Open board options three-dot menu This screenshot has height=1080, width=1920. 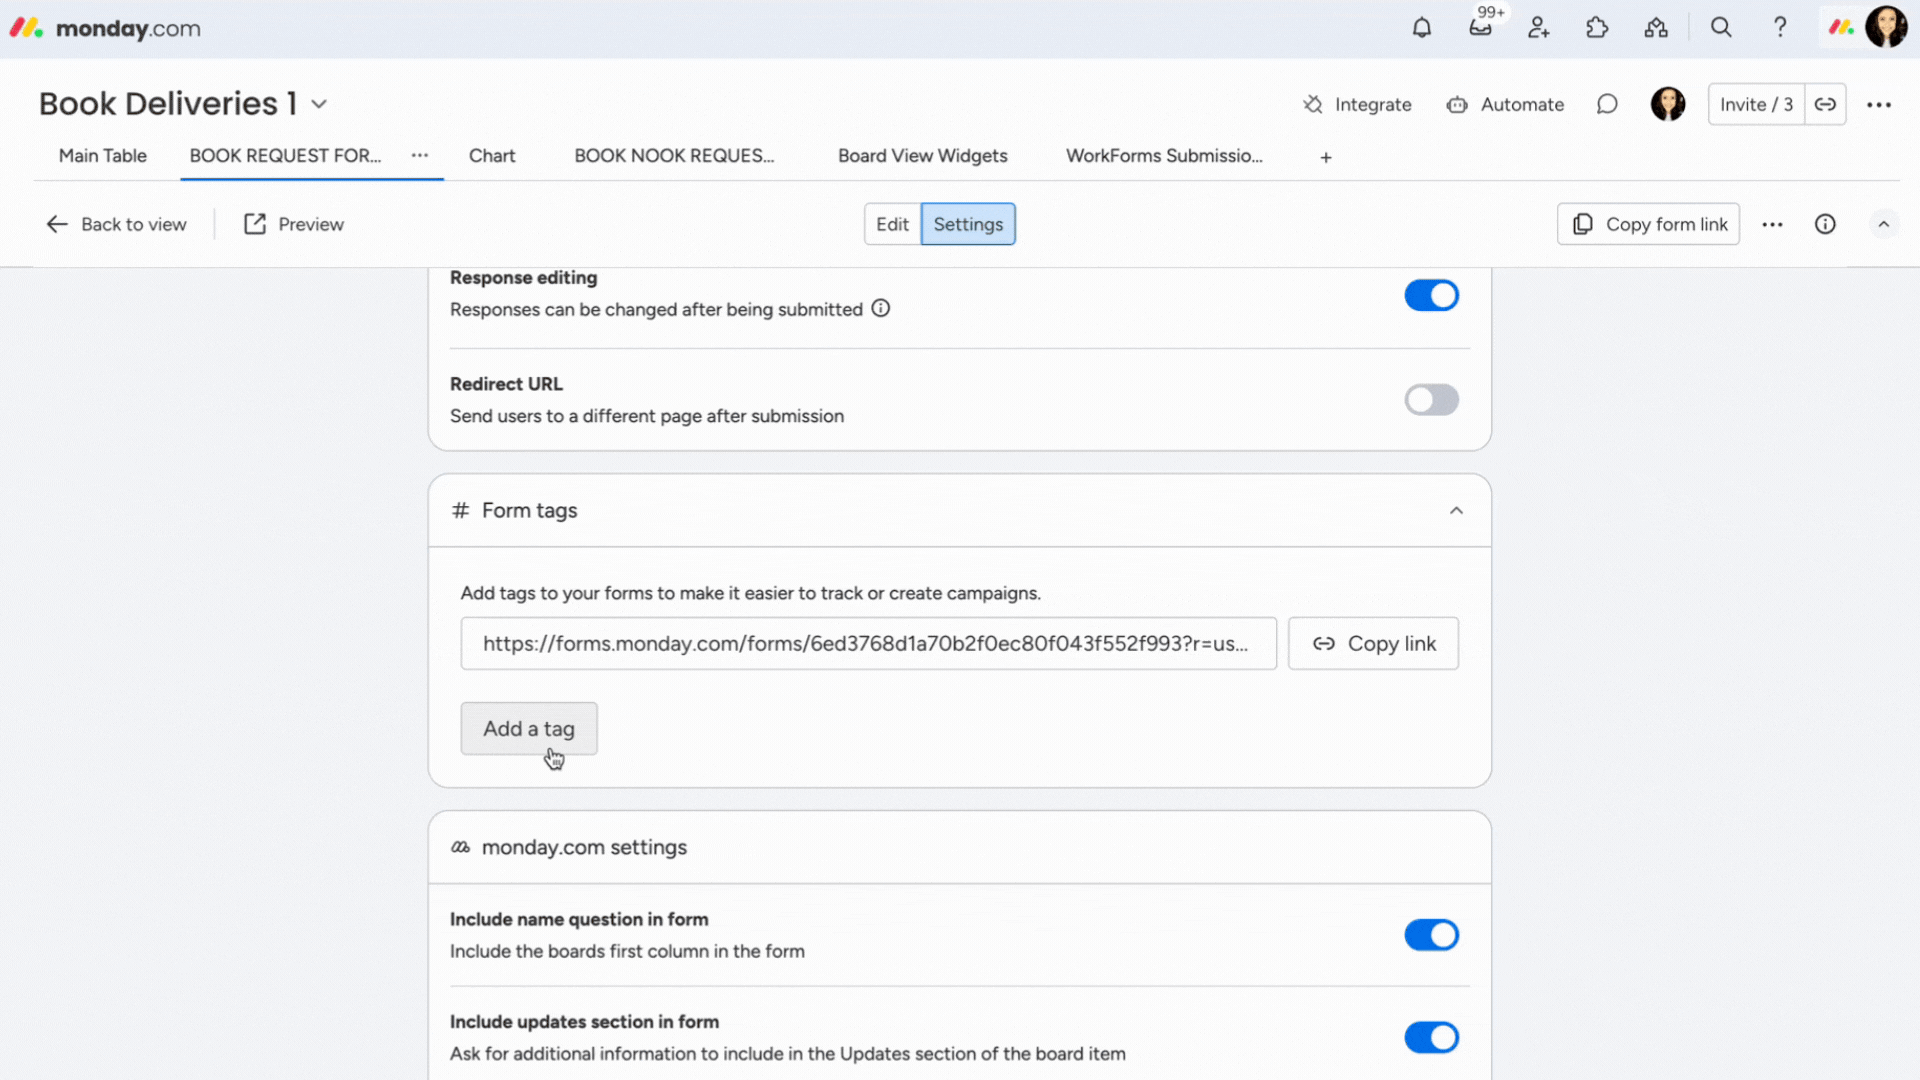(x=1879, y=104)
